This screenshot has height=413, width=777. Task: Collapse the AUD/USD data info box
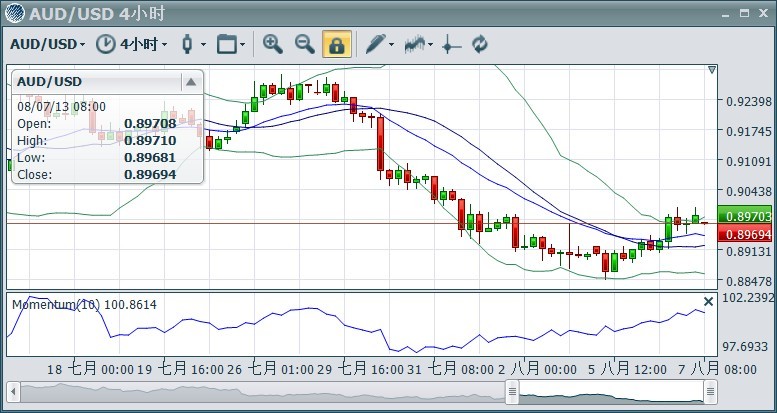click(x=191, y=82)
